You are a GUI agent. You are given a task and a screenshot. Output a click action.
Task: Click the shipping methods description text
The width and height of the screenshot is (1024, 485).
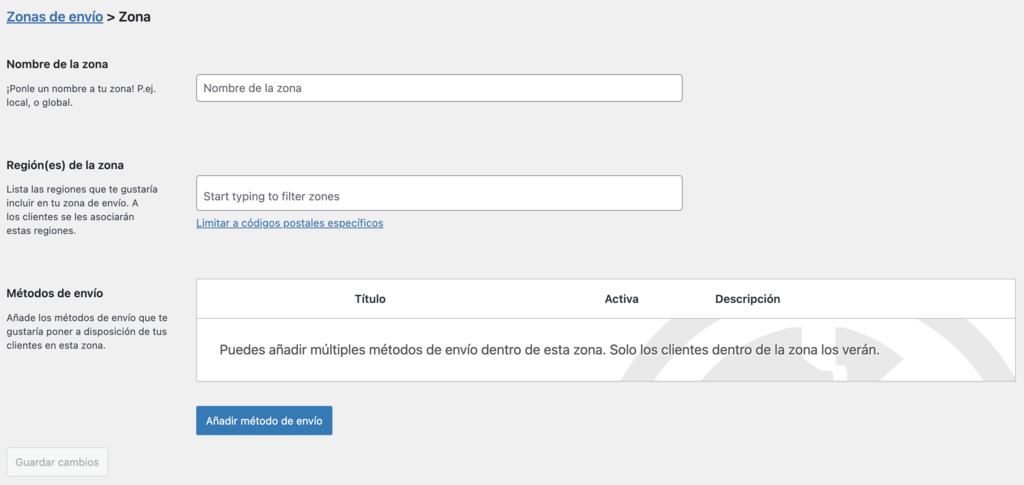coord(86,331)
